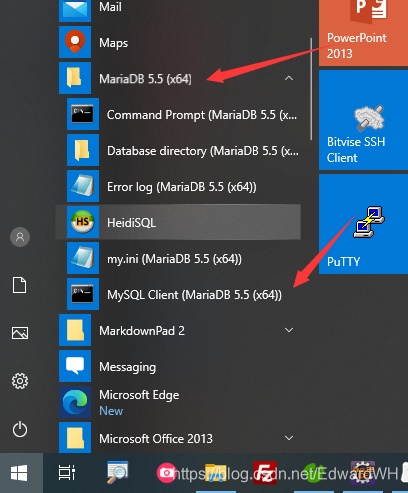Click the MarkdownPad 2 folder icon
The width and height of the screenshot is (408, 493).
(x=75, y=330)
